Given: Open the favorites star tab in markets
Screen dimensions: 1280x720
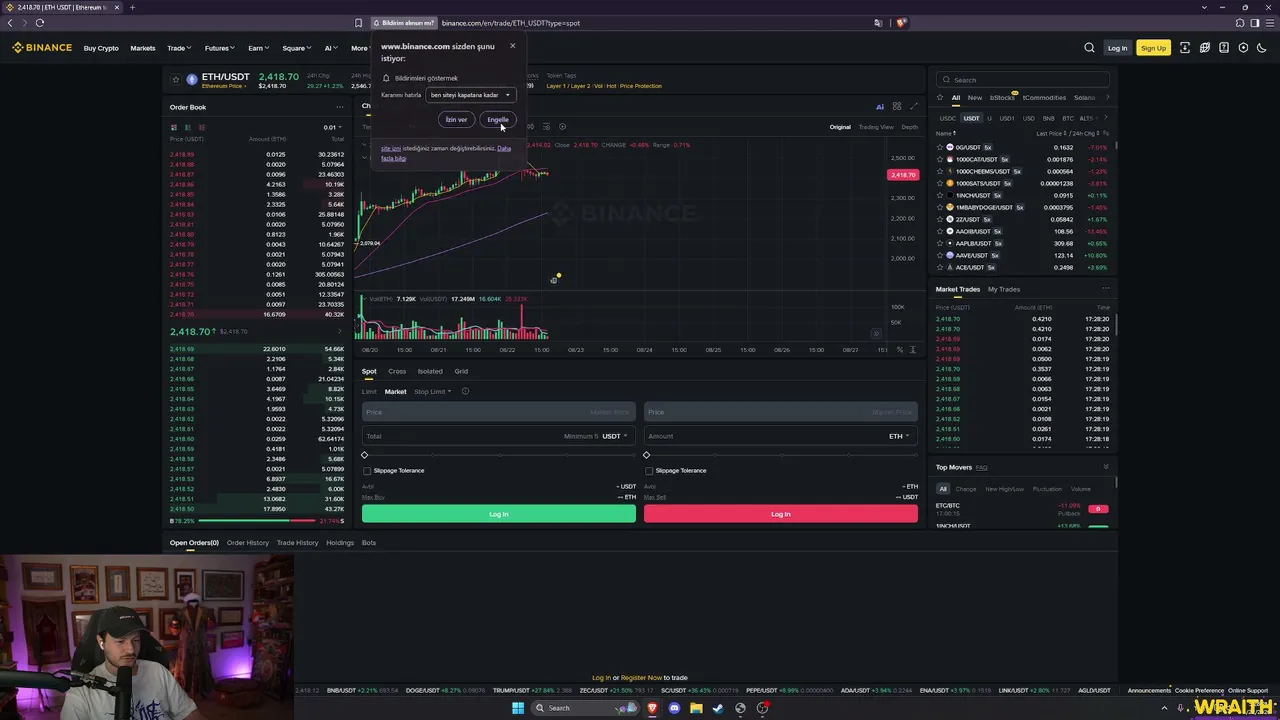Looking at the screenshot, I should point(940,98).
